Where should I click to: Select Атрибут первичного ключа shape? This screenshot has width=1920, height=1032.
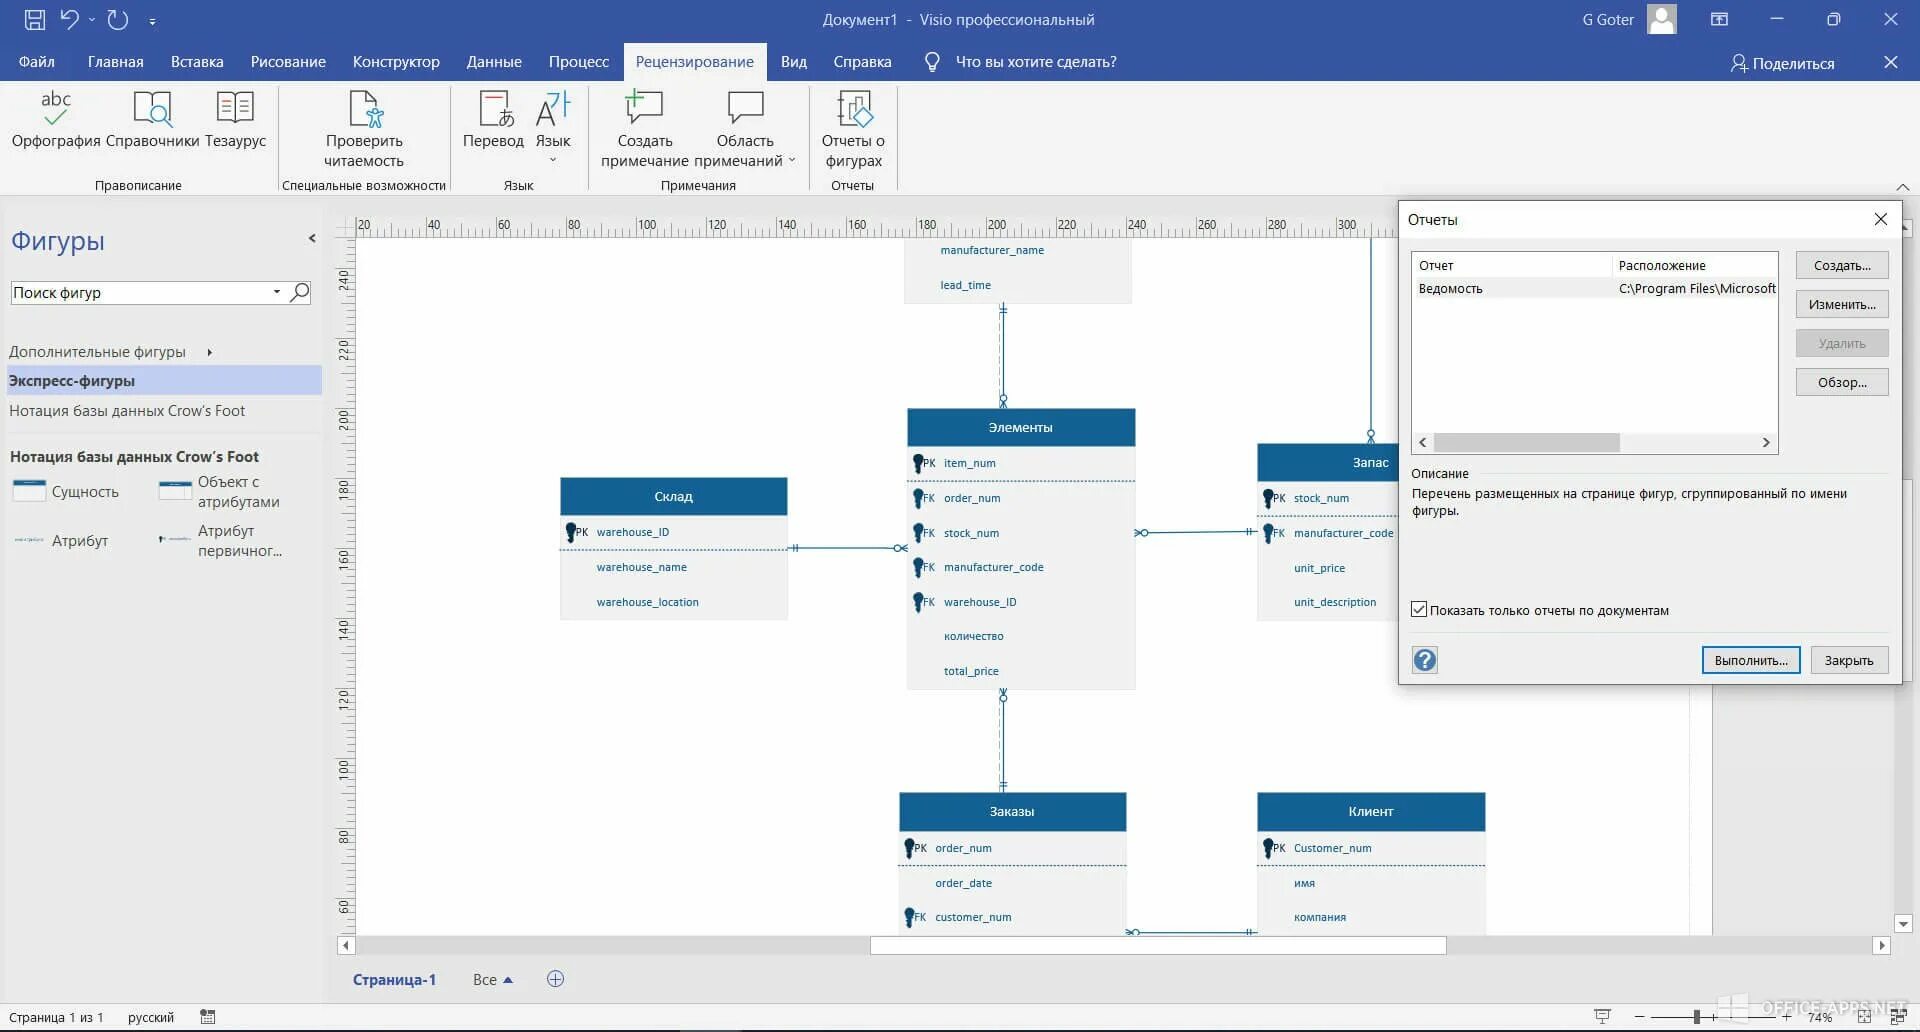[x=220, y=541]
